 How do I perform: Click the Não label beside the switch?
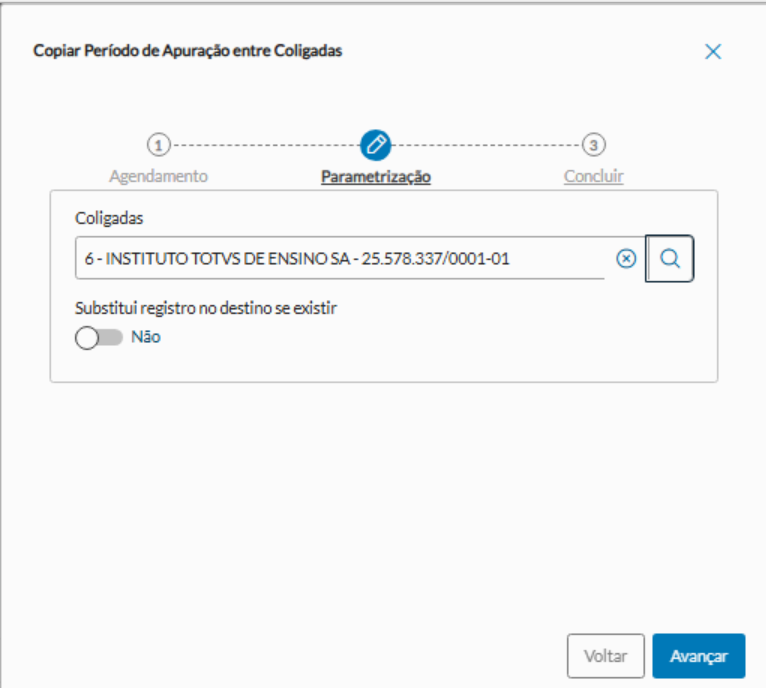[146, 338]
